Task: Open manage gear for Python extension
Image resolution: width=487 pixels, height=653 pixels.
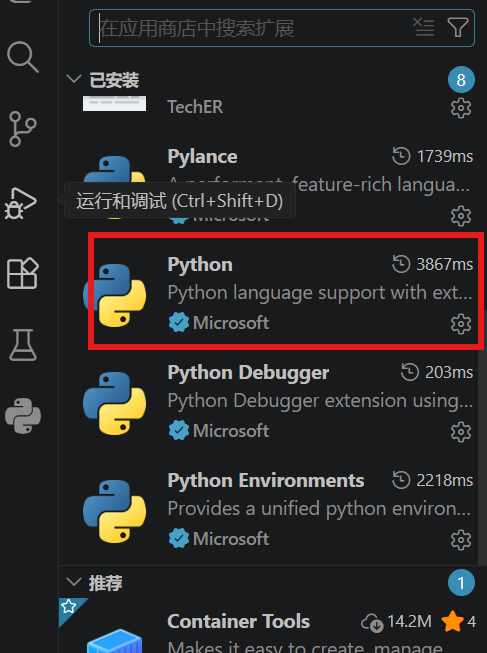Action: click(x=461, y=324)
